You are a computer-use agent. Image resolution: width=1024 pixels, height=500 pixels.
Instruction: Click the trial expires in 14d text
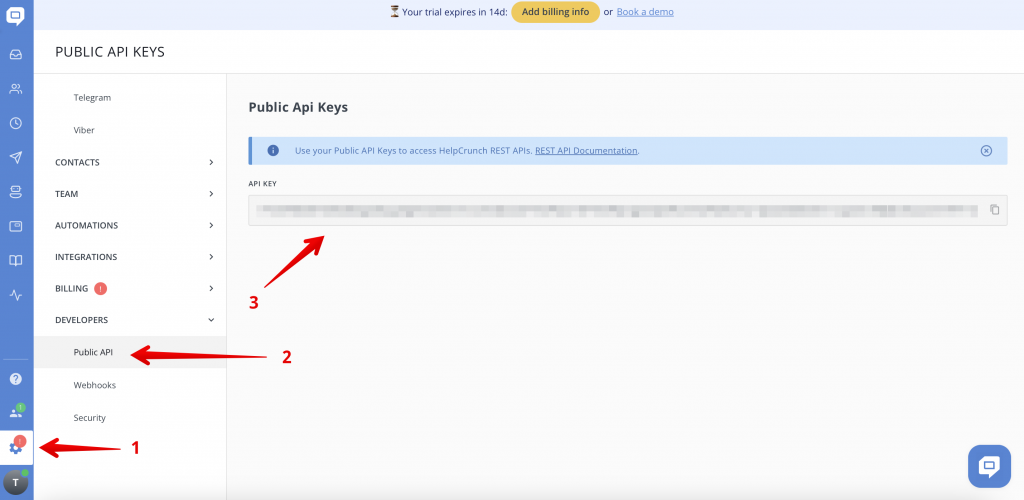click(x=455, y=12)
